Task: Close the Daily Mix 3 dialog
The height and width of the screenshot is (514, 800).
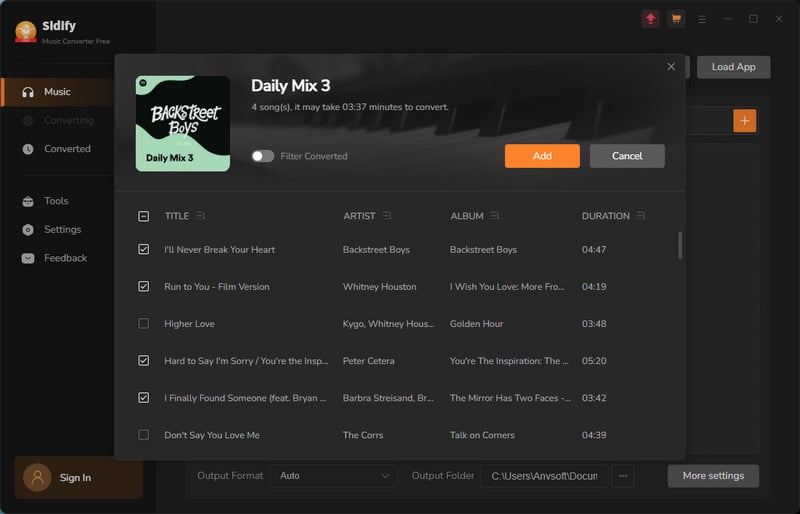Action: pos(671,67)
